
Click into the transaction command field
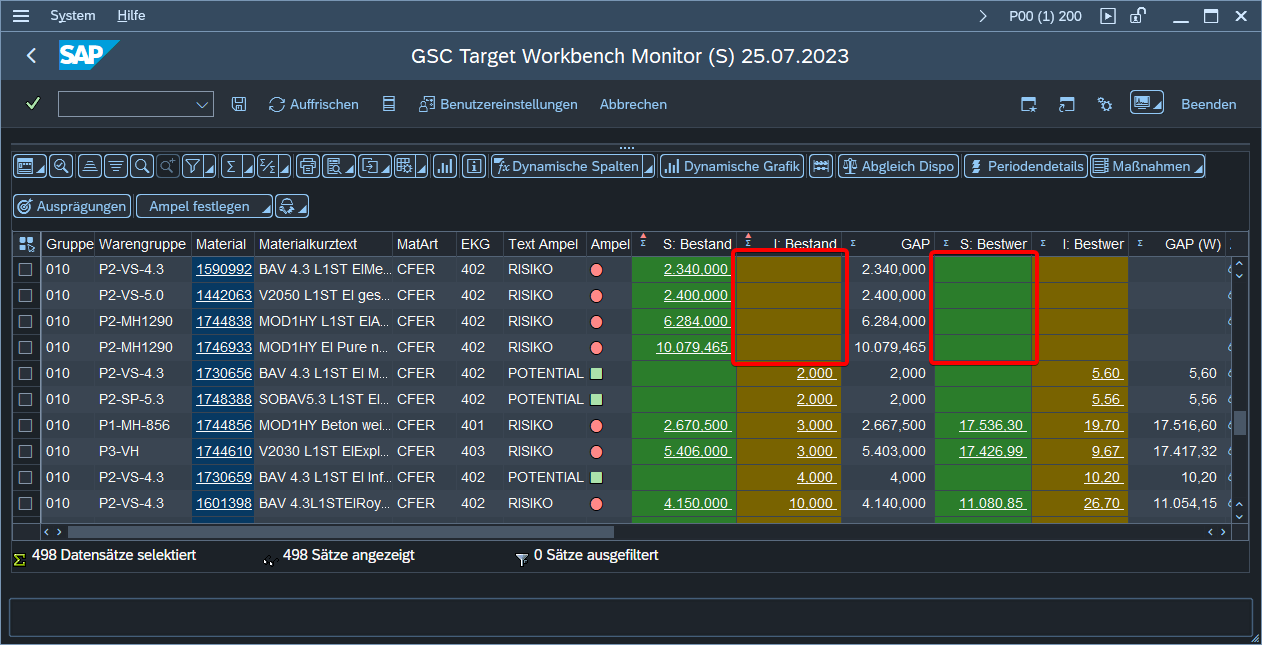coord(125,104)
